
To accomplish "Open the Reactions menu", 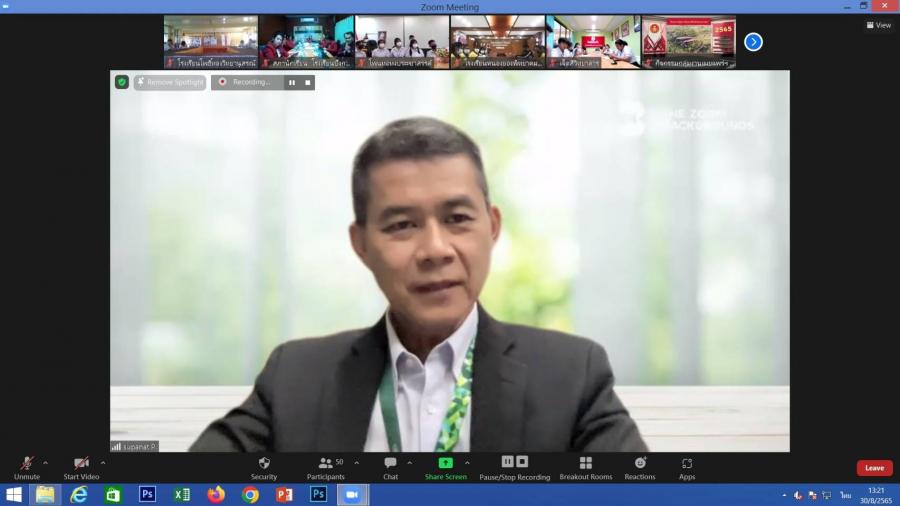I will pos(640,467).
